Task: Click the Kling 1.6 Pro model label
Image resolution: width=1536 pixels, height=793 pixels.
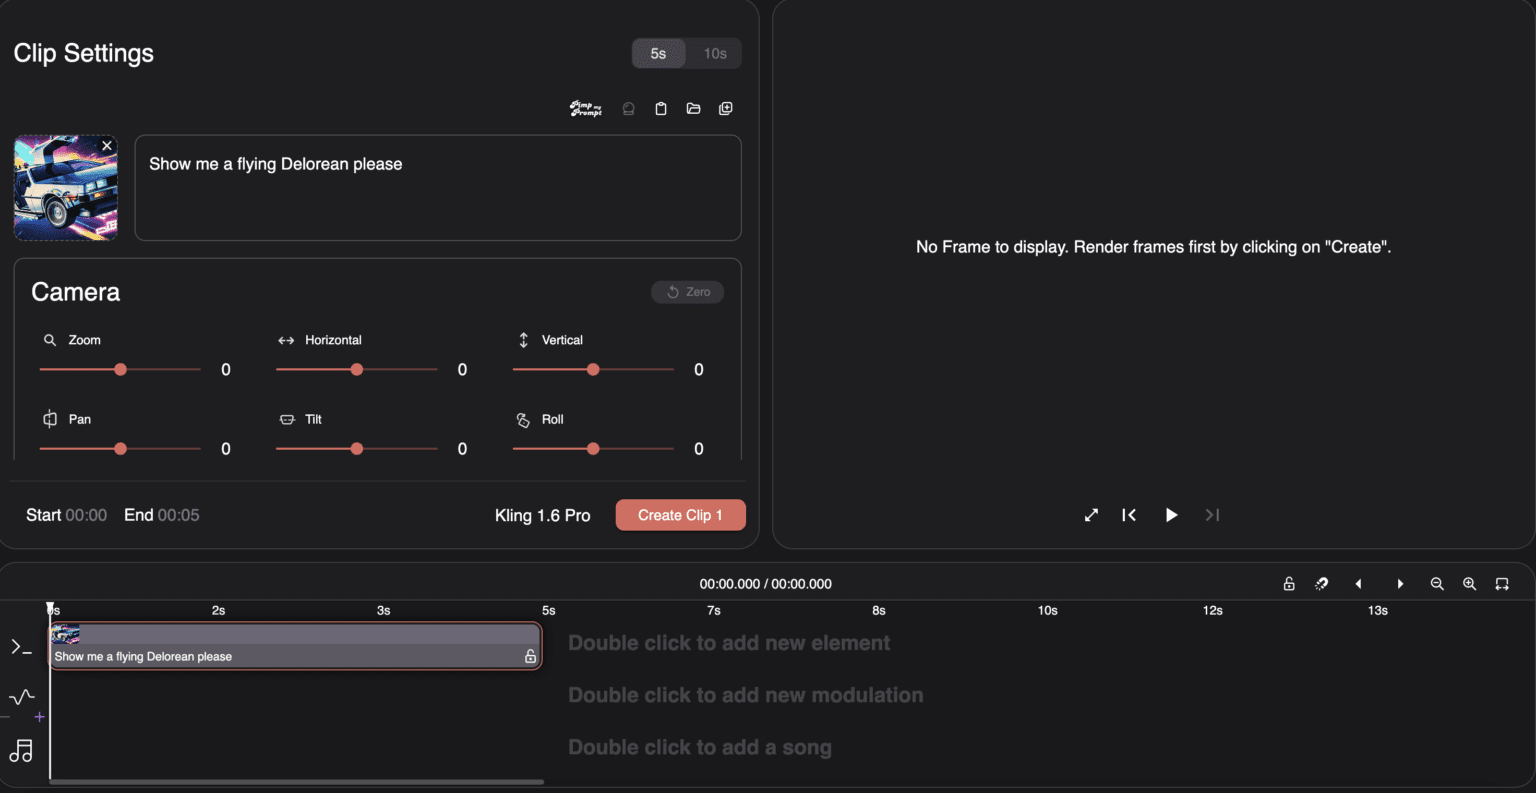Action: (543, 515)
